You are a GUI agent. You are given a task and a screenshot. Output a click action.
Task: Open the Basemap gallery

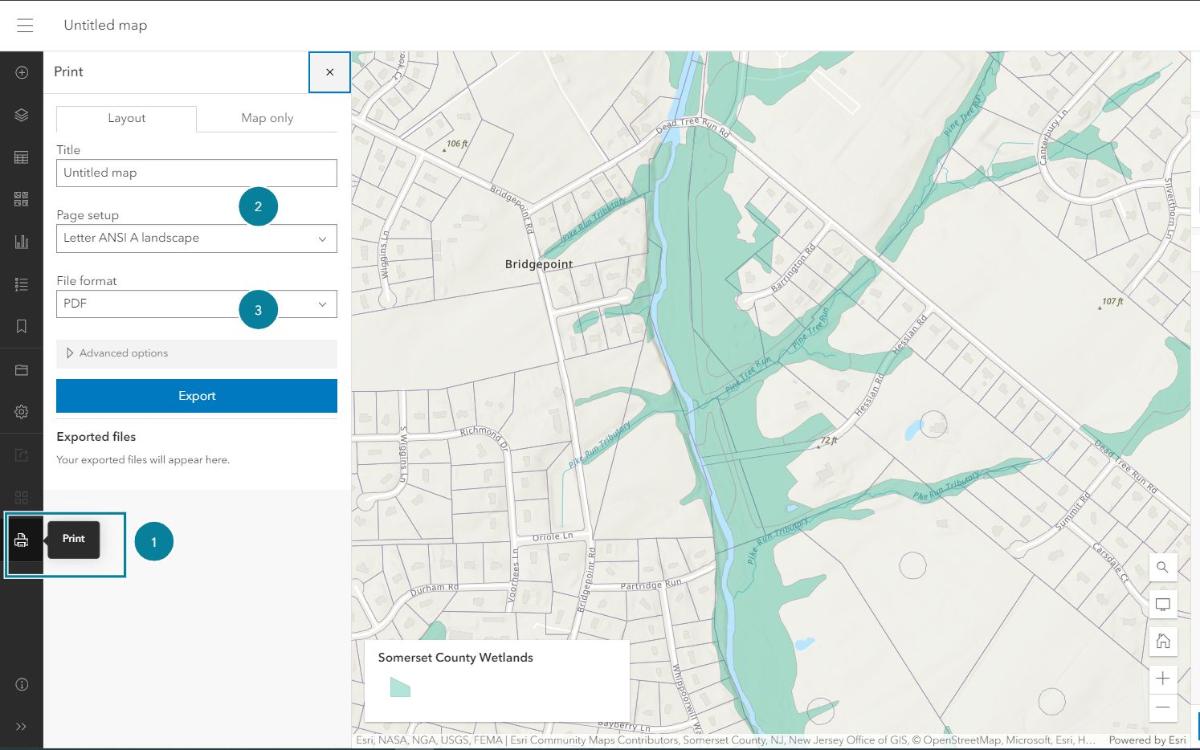[x=22, y=198]
